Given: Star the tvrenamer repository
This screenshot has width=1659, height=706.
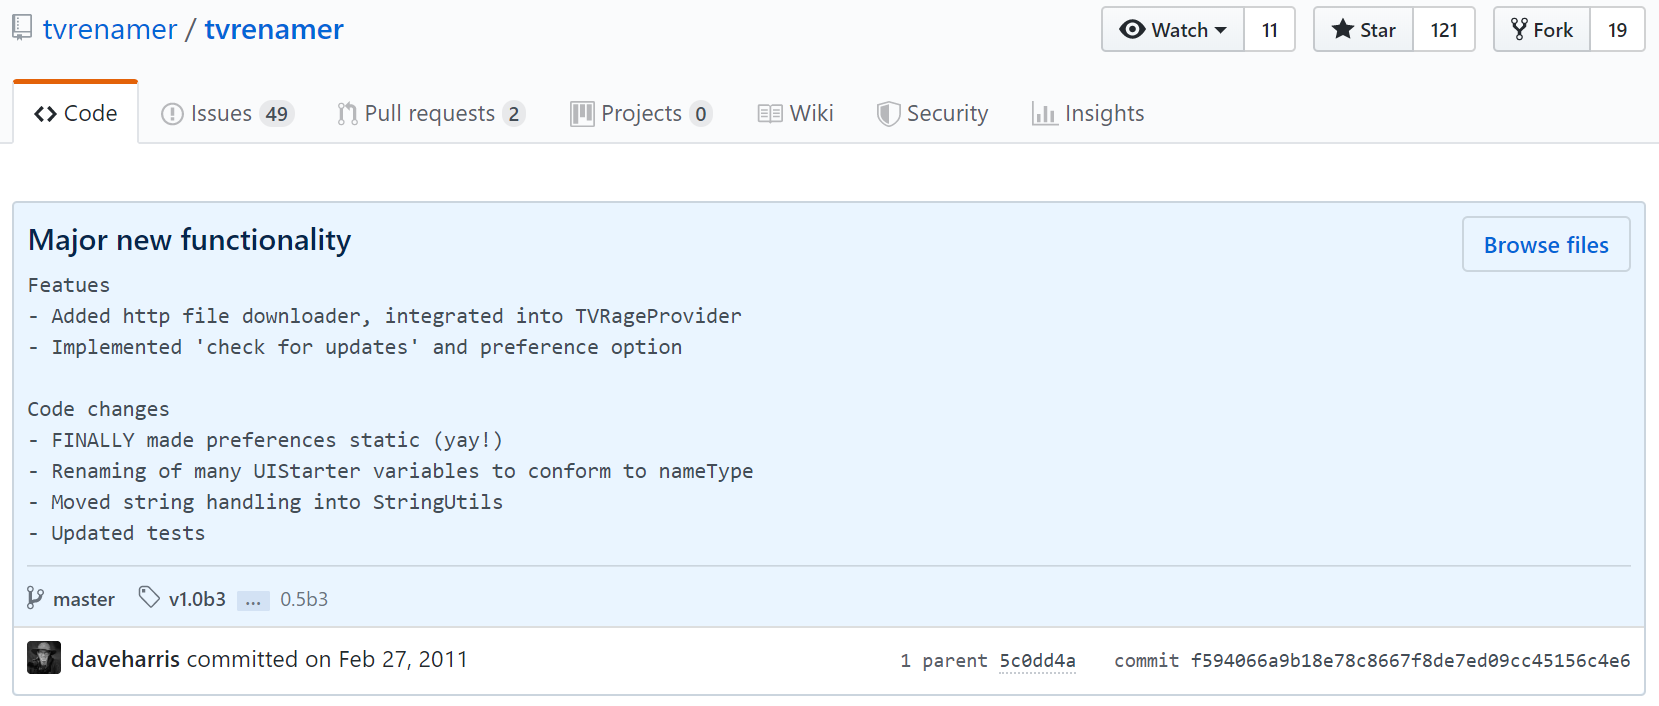Looking at the screenshot, I should pyautogui.click(x=1363, y=30).
